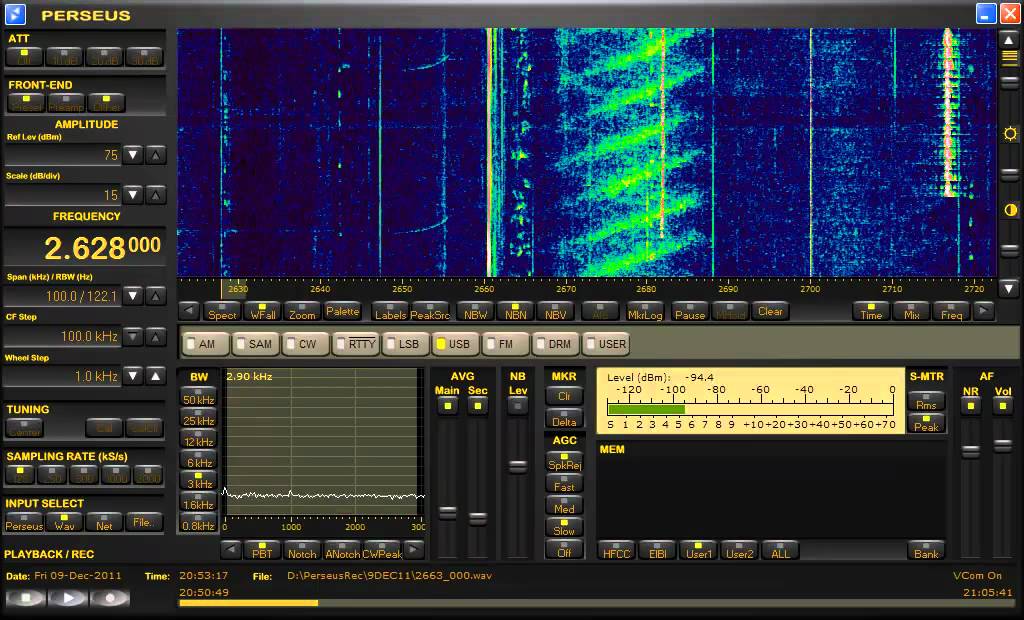
Task: Enable the 10 dB attenuator button
Action: coord(64,57)
